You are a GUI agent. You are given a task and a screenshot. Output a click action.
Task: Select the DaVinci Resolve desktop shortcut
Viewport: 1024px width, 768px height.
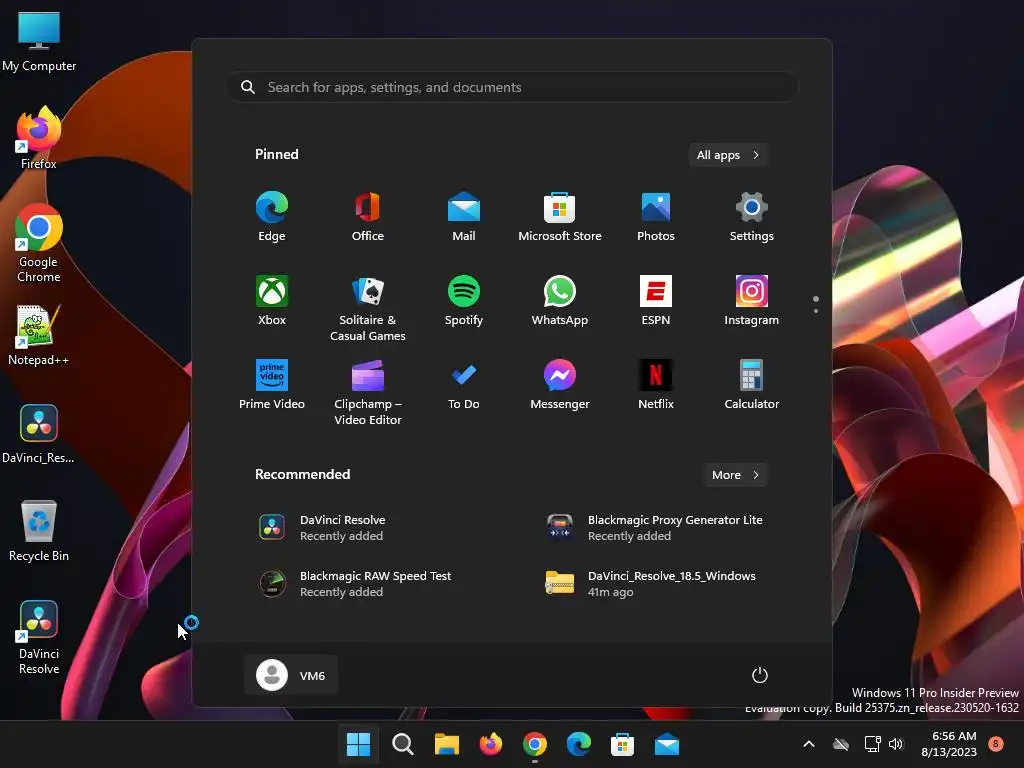[39, 637]
